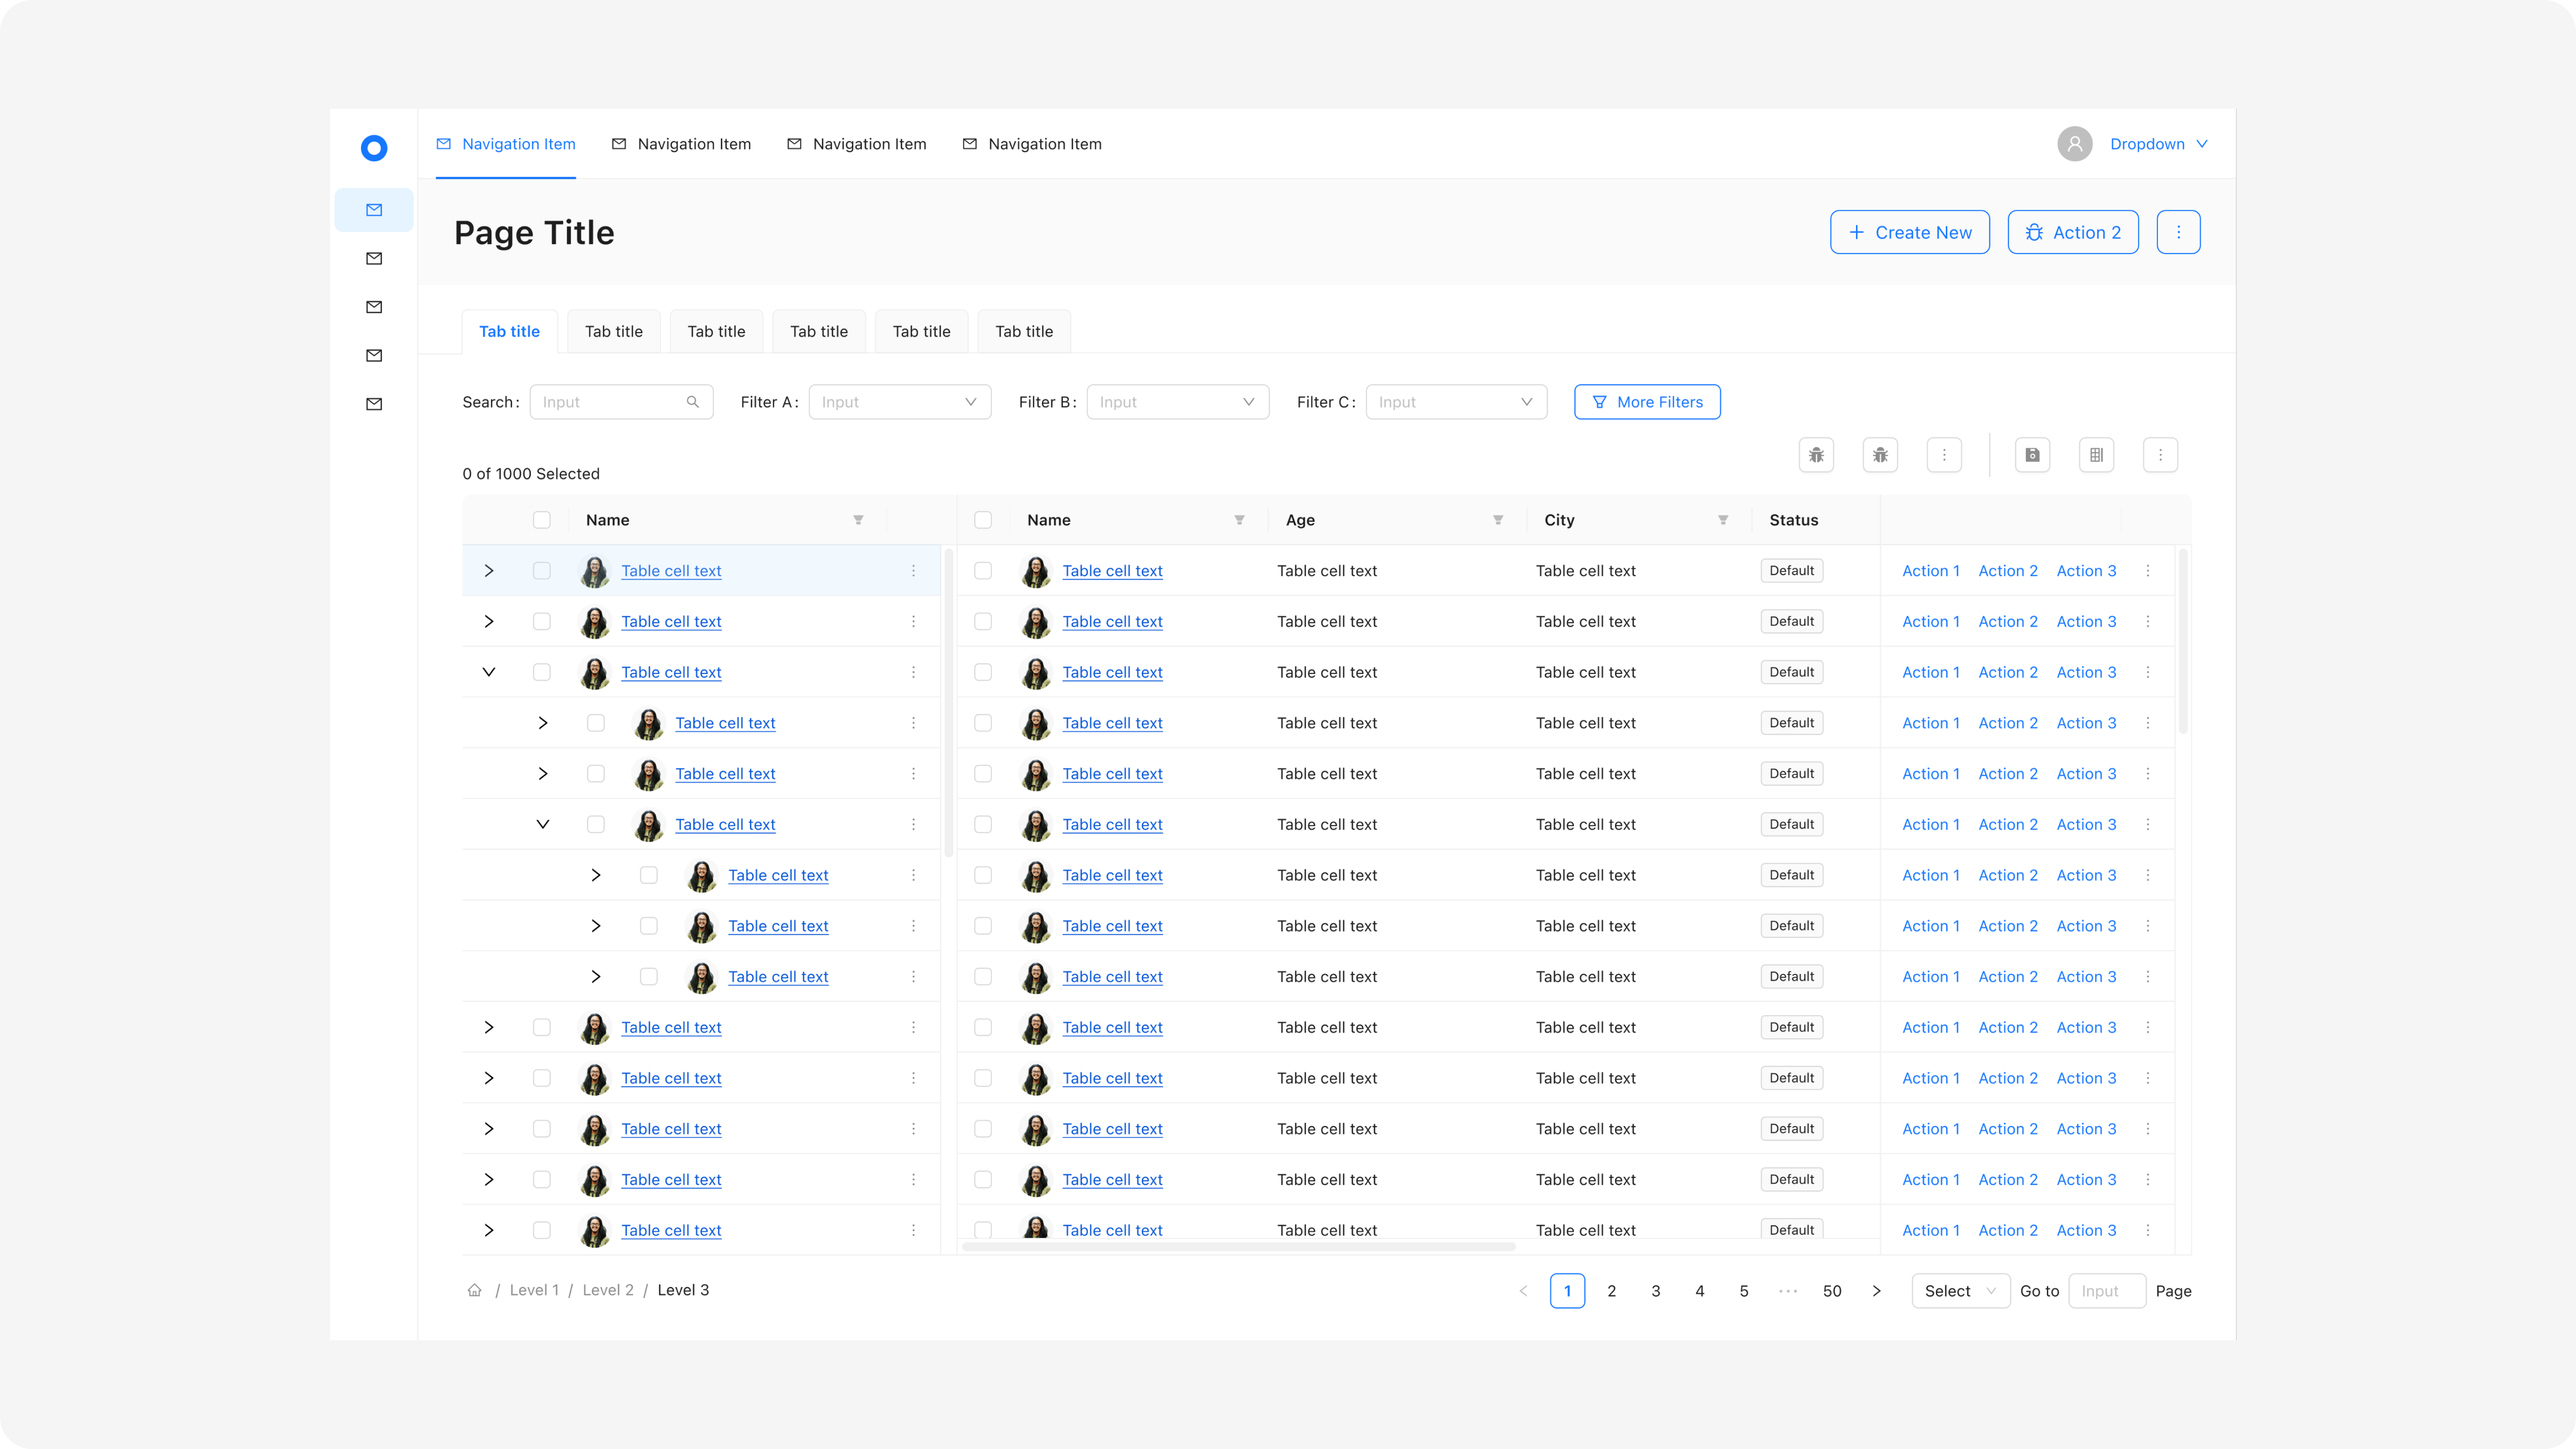Viewport: 2576px width, 1449px height.
Task: Expand the highlighted first tree row
Action: coord(489,571)
